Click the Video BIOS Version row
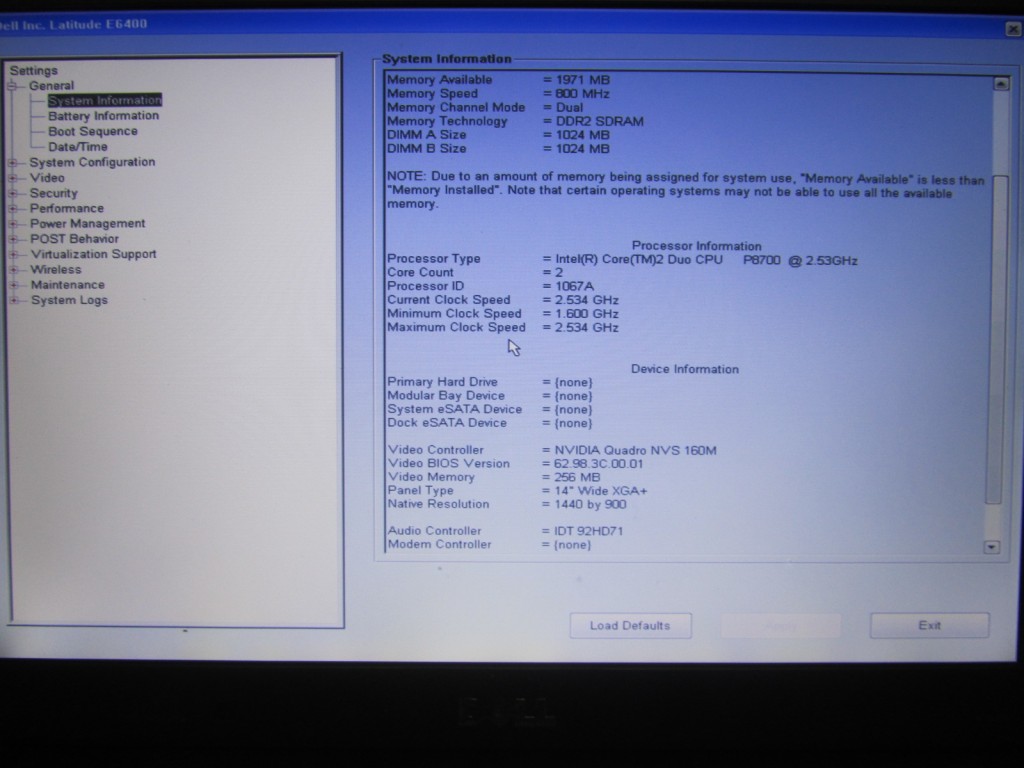 (x=515, y=464)
